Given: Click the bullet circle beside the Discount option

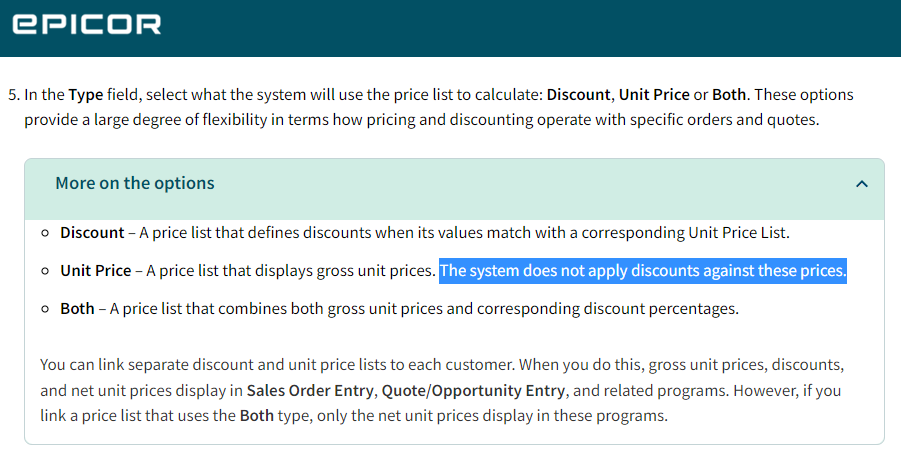Looking at the screenshot, I should pos(46,233).
